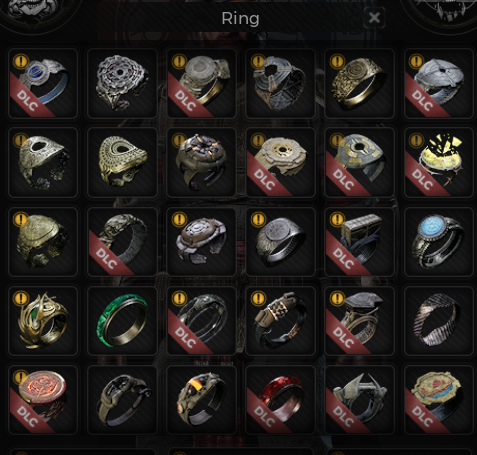
Task: Pick the dark braided leather ring with copper clasp
Action: pyautogui.click(x=280, y=321)
